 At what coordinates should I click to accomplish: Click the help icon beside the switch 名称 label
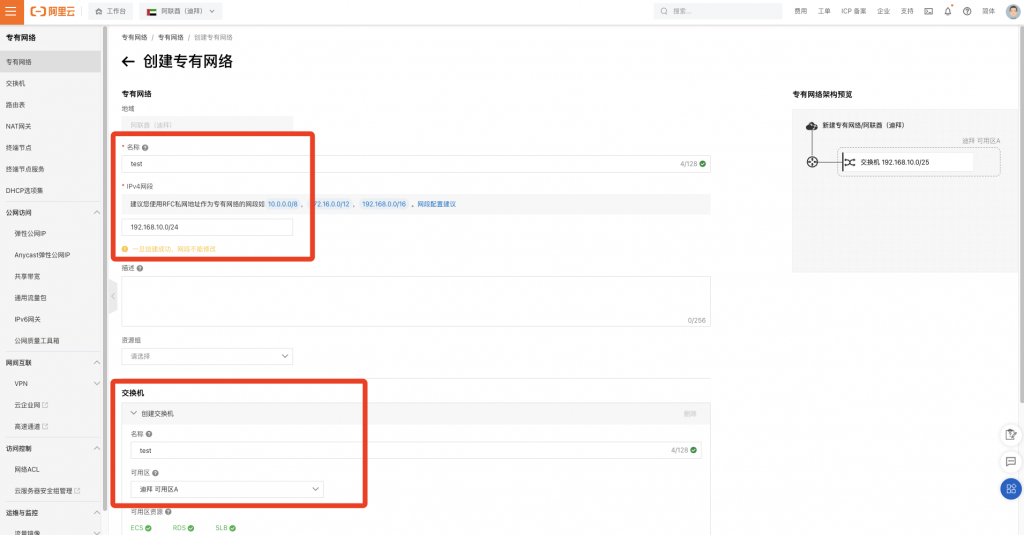click(149, 434)
